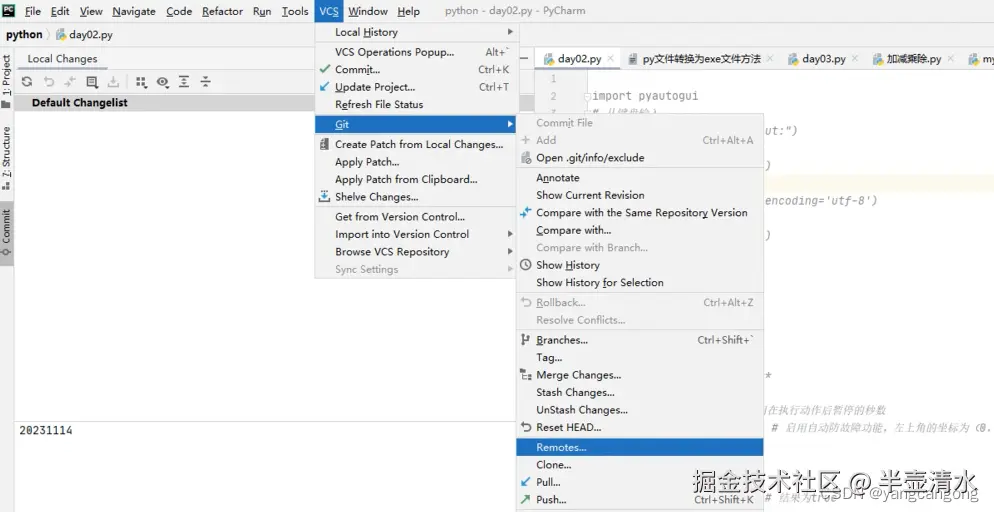Open the eye View Options dropdown
Image resolution: width=994 pixels, height=512 pixels.
click(163, 82)
